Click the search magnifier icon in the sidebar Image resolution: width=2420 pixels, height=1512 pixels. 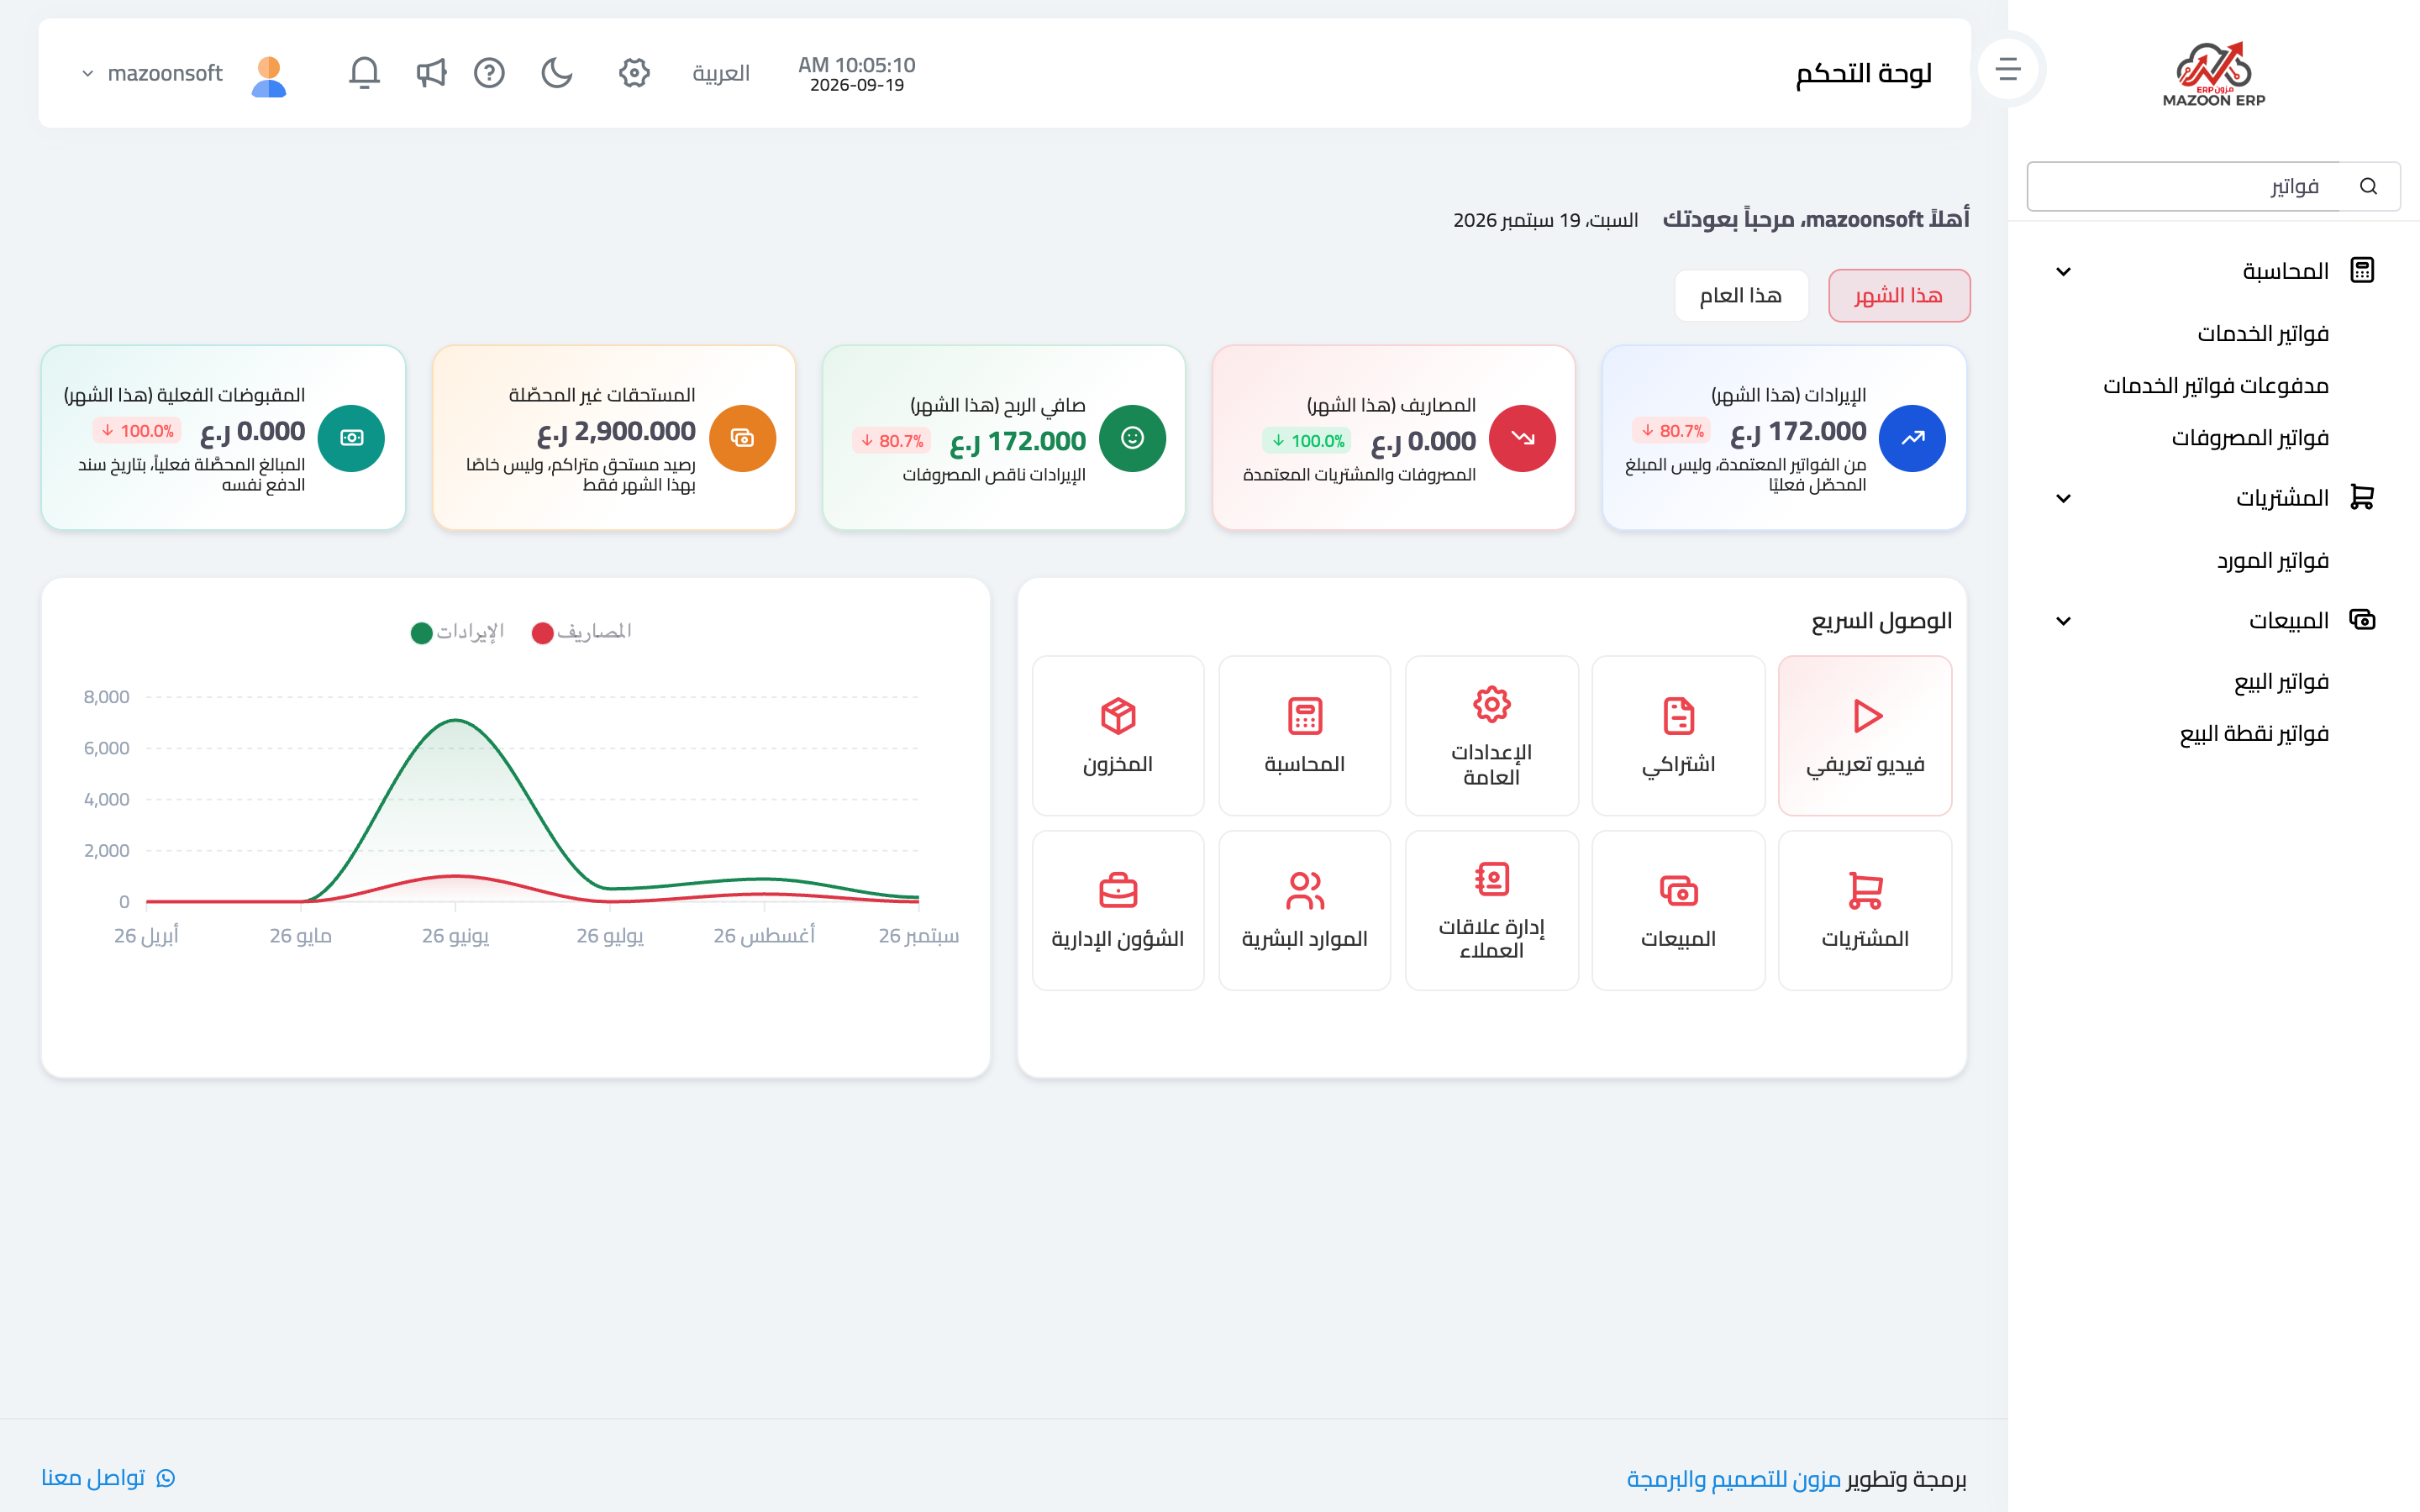coord(2368,186)
